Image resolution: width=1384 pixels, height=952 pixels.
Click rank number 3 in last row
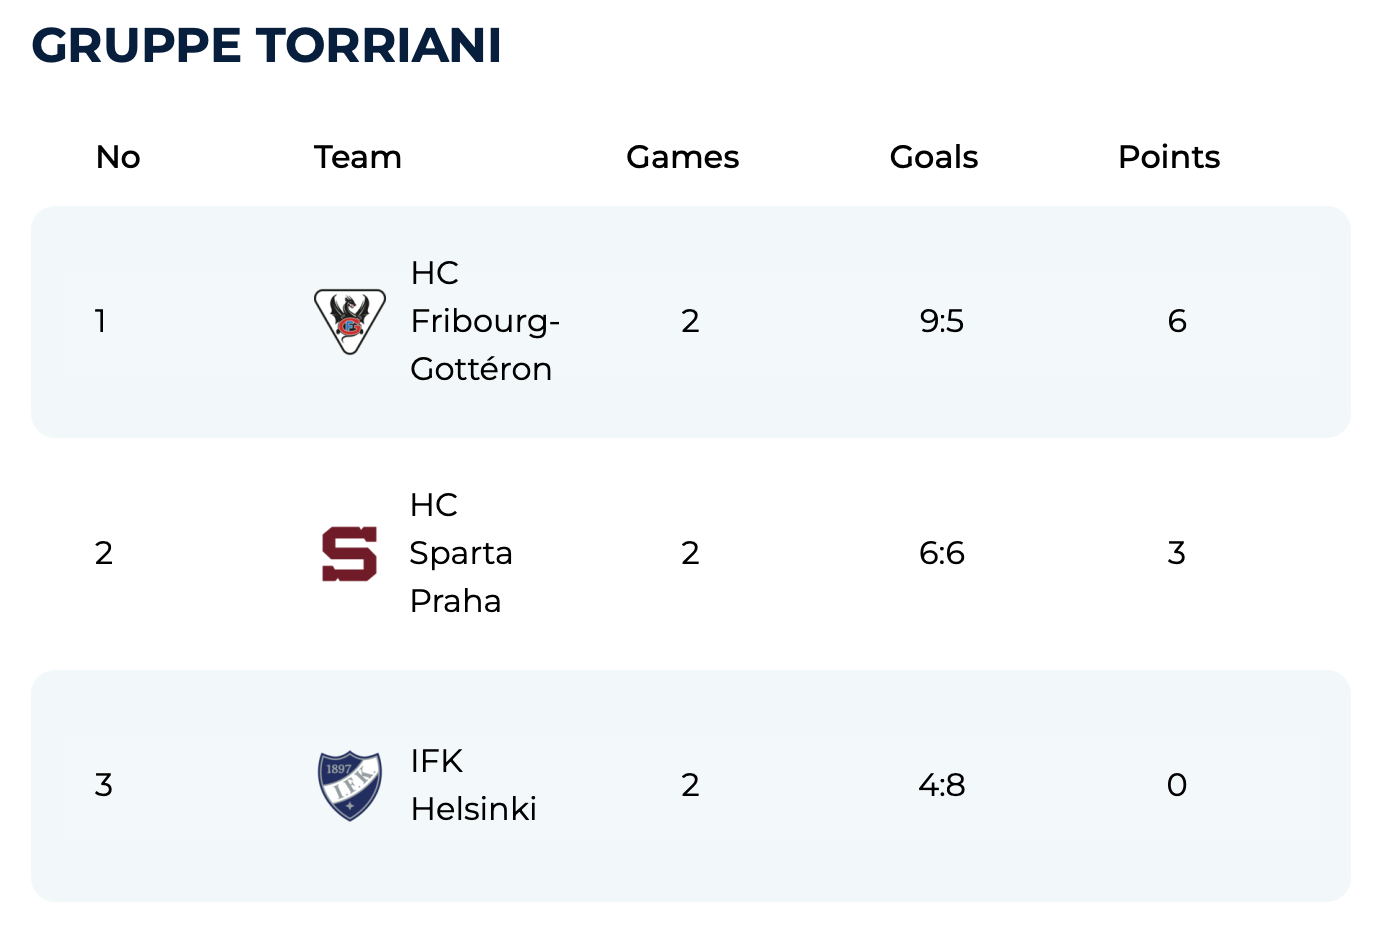tap(104, 785)
